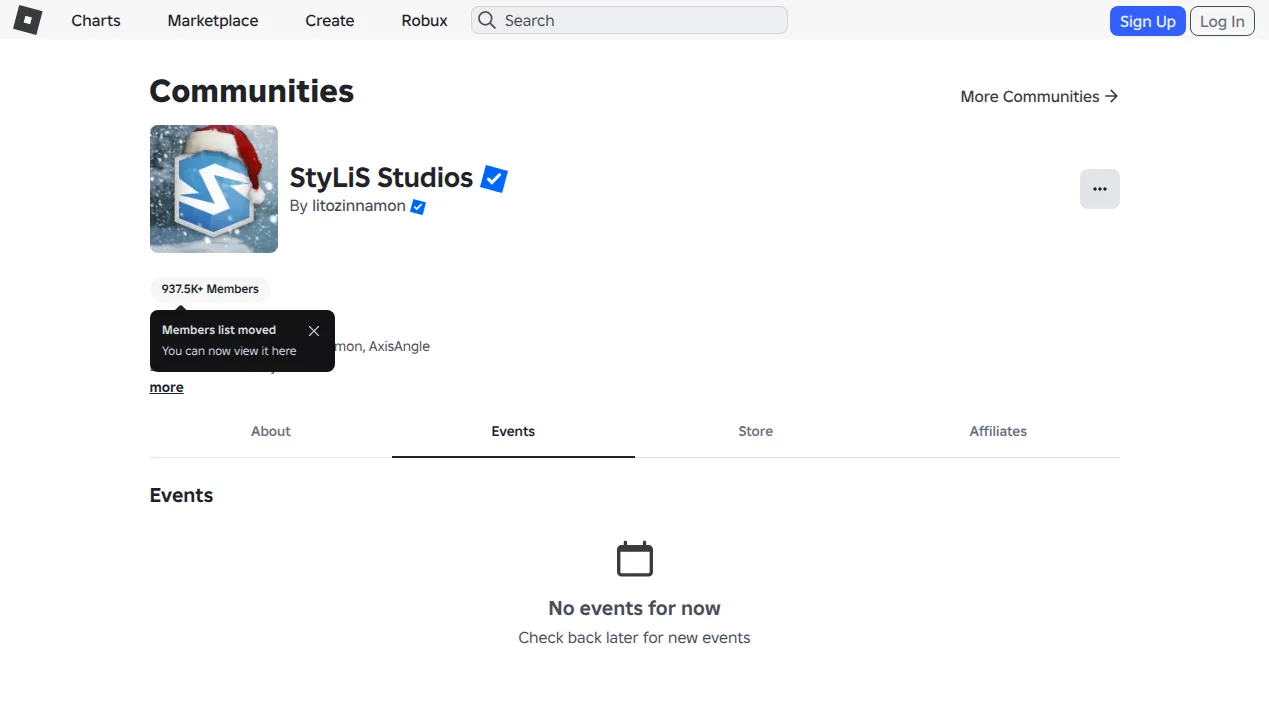Click the arrow next to More Communities
1269x712 pixels.
click(1111, 96)
